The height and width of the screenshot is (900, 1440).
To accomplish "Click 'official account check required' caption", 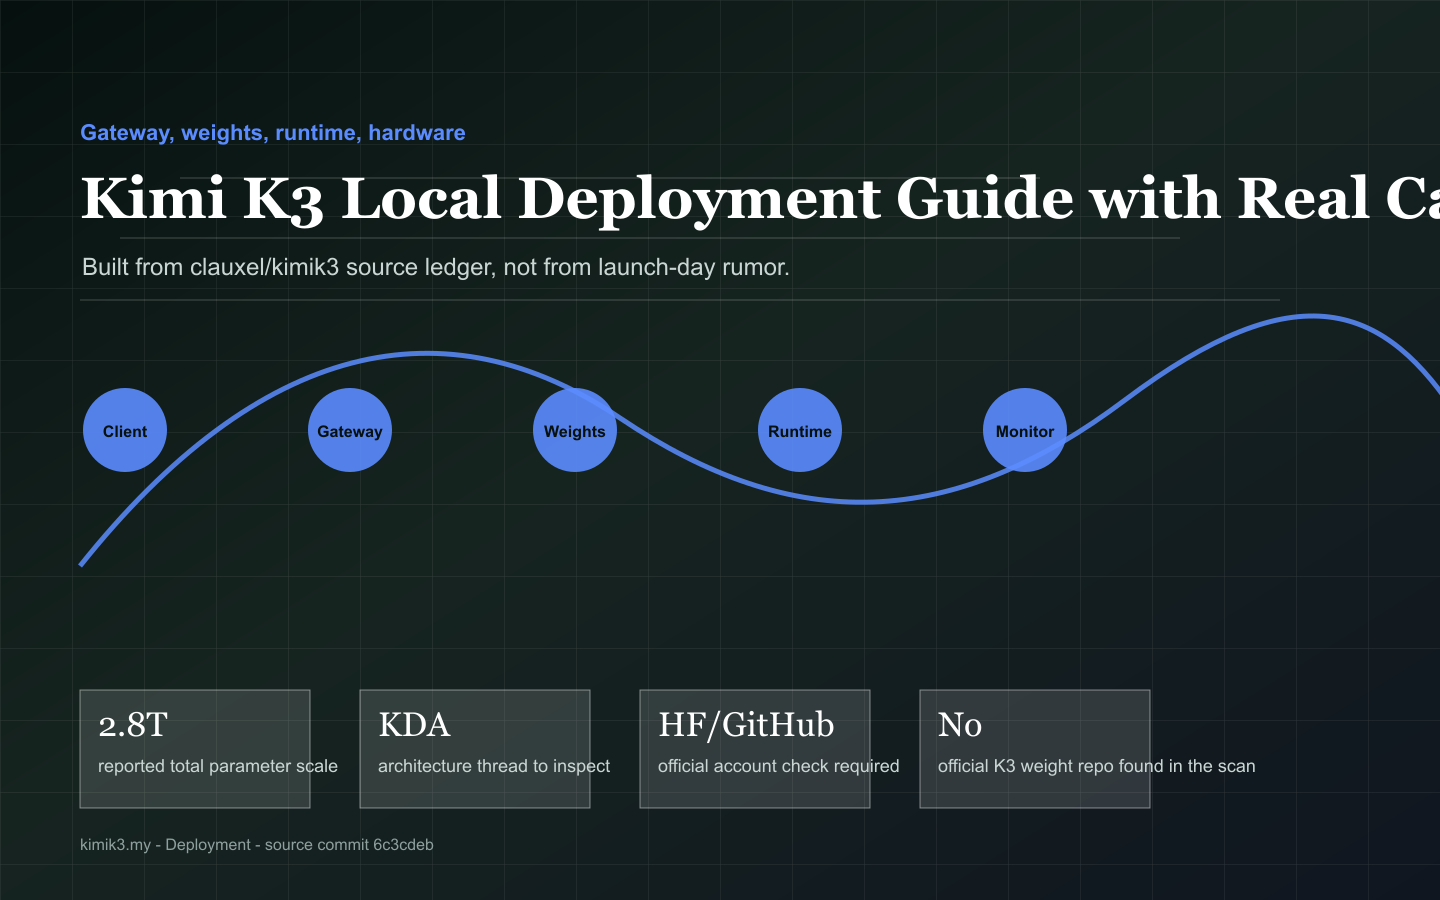I will tap(778, 766).
